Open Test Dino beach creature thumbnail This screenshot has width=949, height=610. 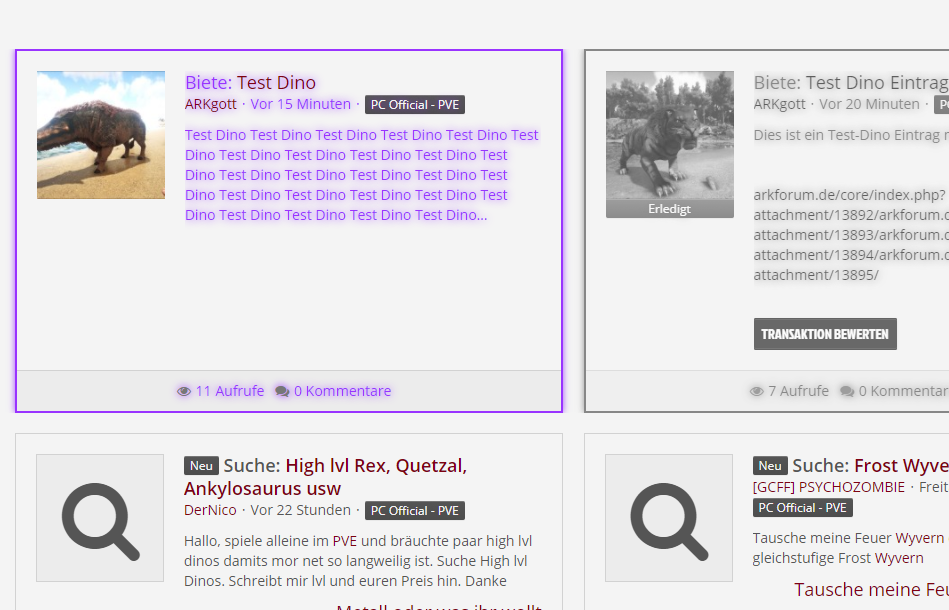101,135
